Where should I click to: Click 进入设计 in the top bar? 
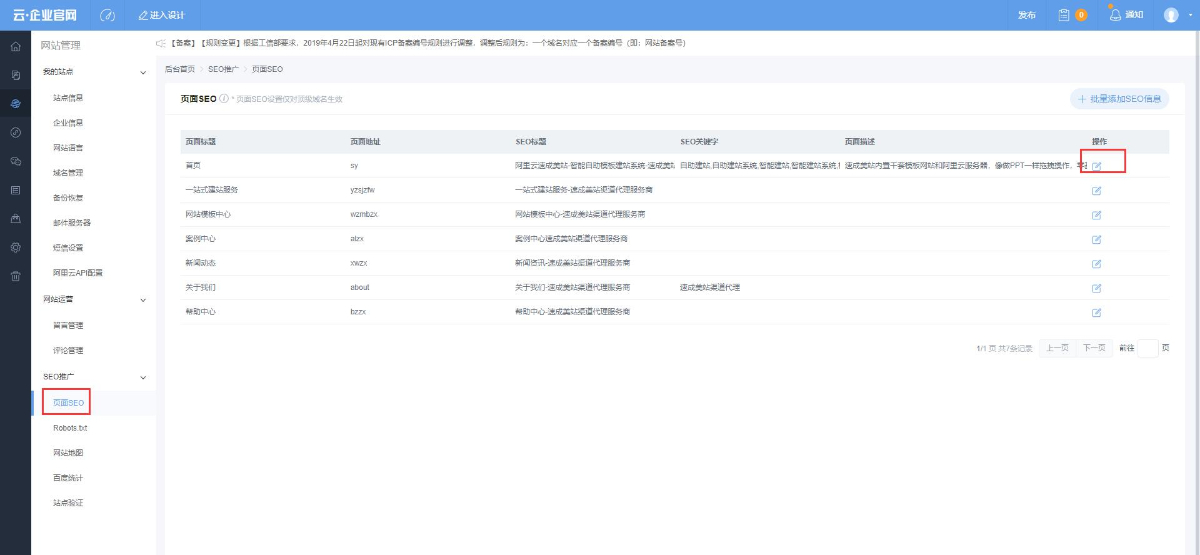point(162,15)
